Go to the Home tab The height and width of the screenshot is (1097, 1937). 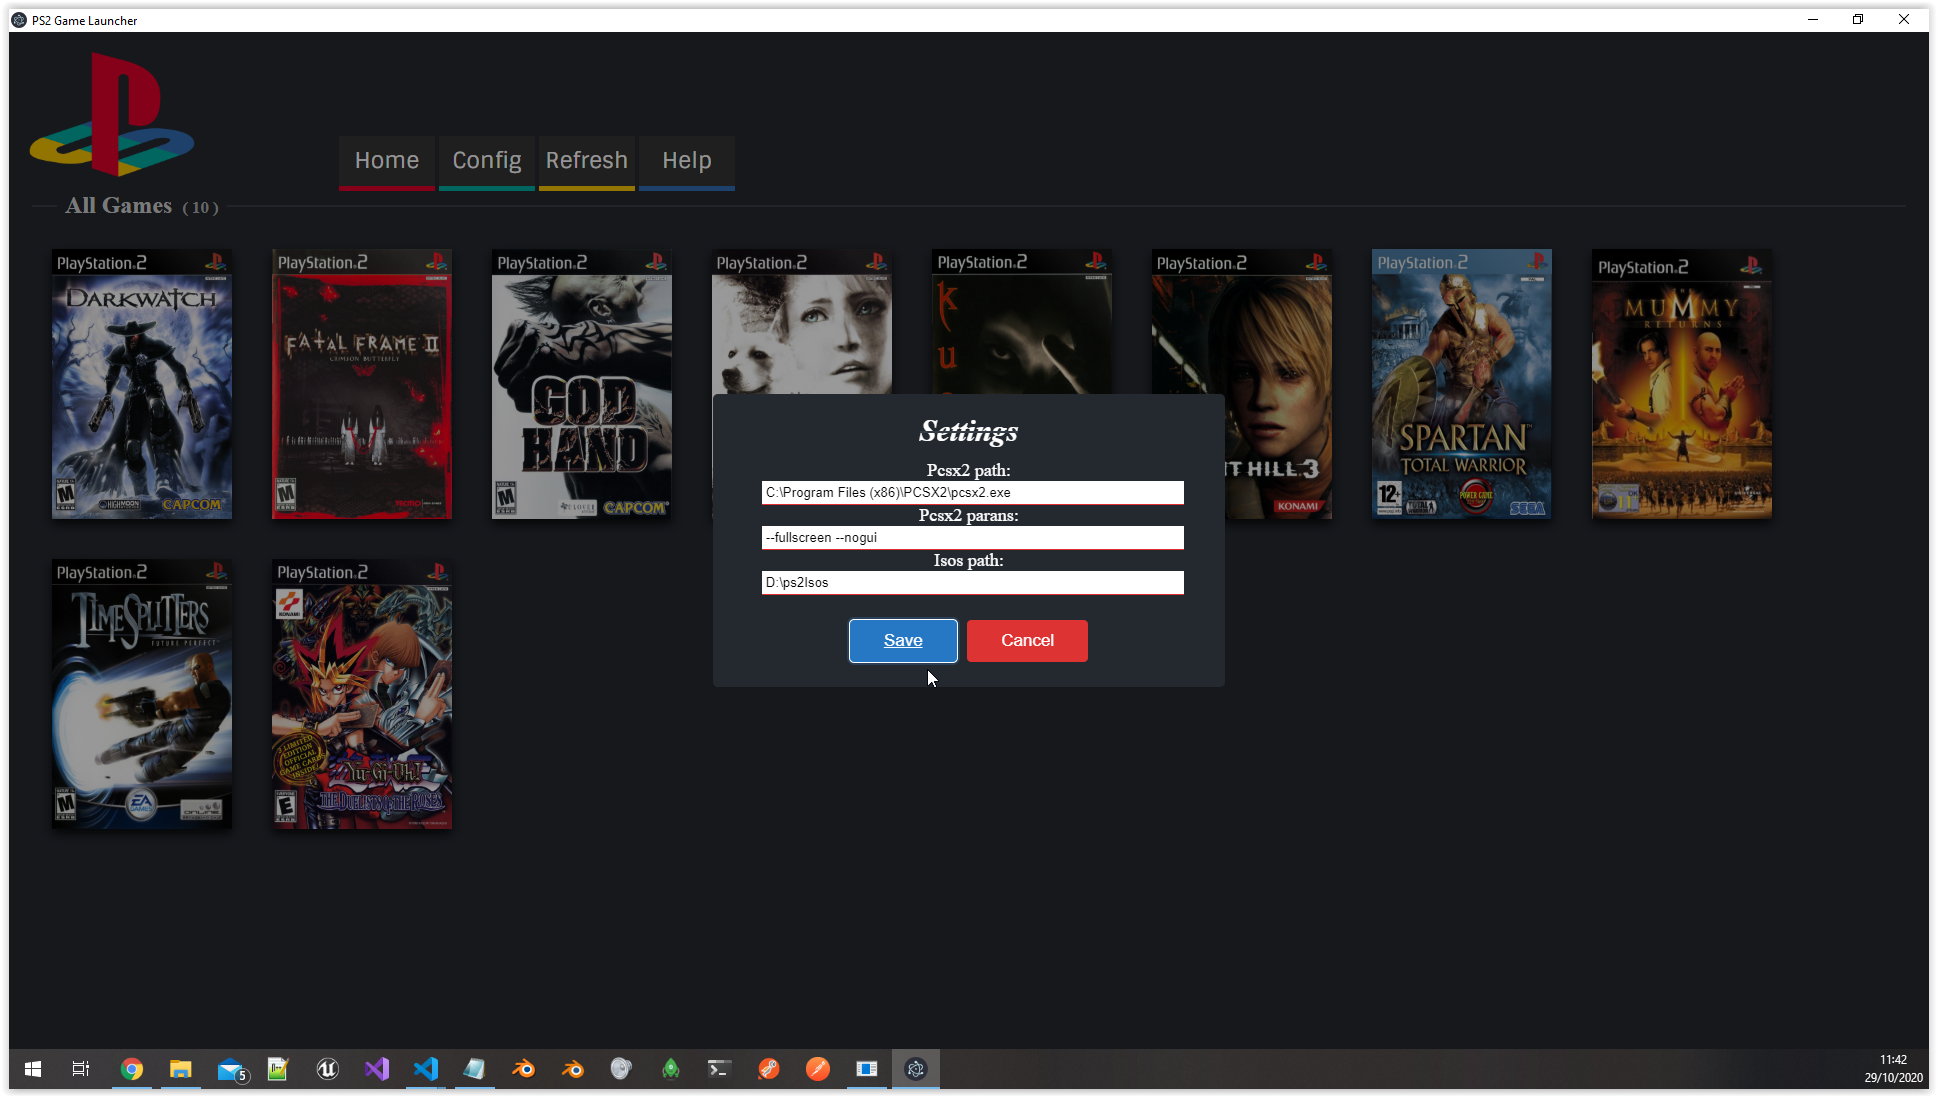pos(386,161)
